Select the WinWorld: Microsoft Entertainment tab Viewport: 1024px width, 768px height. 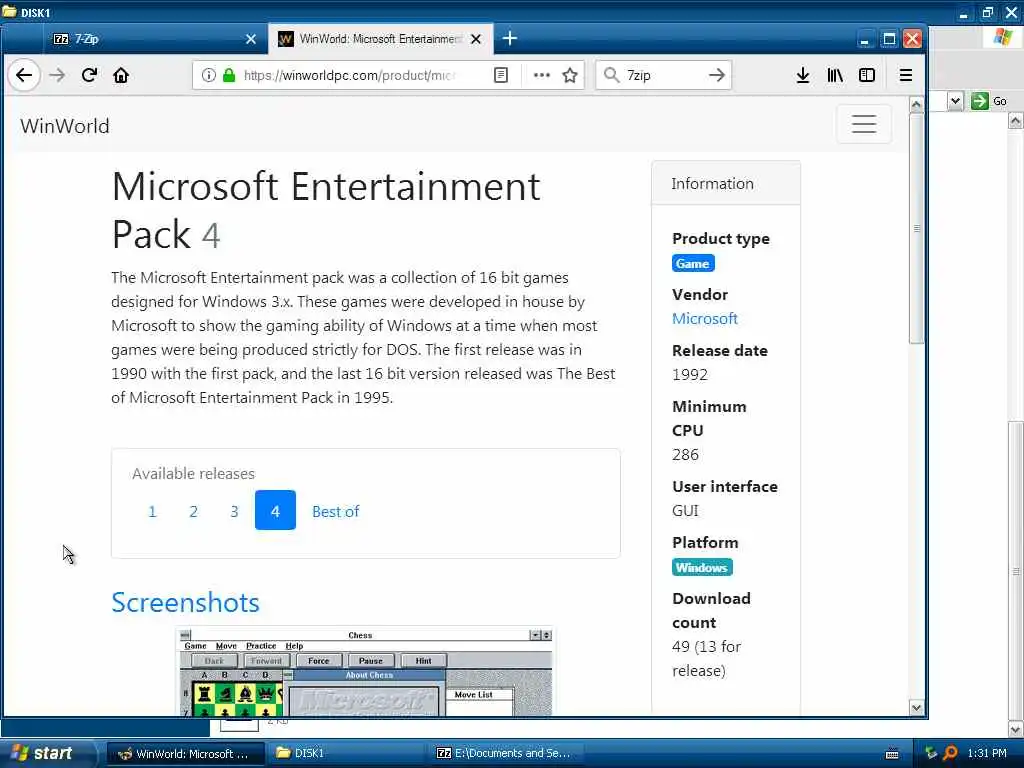381,39
